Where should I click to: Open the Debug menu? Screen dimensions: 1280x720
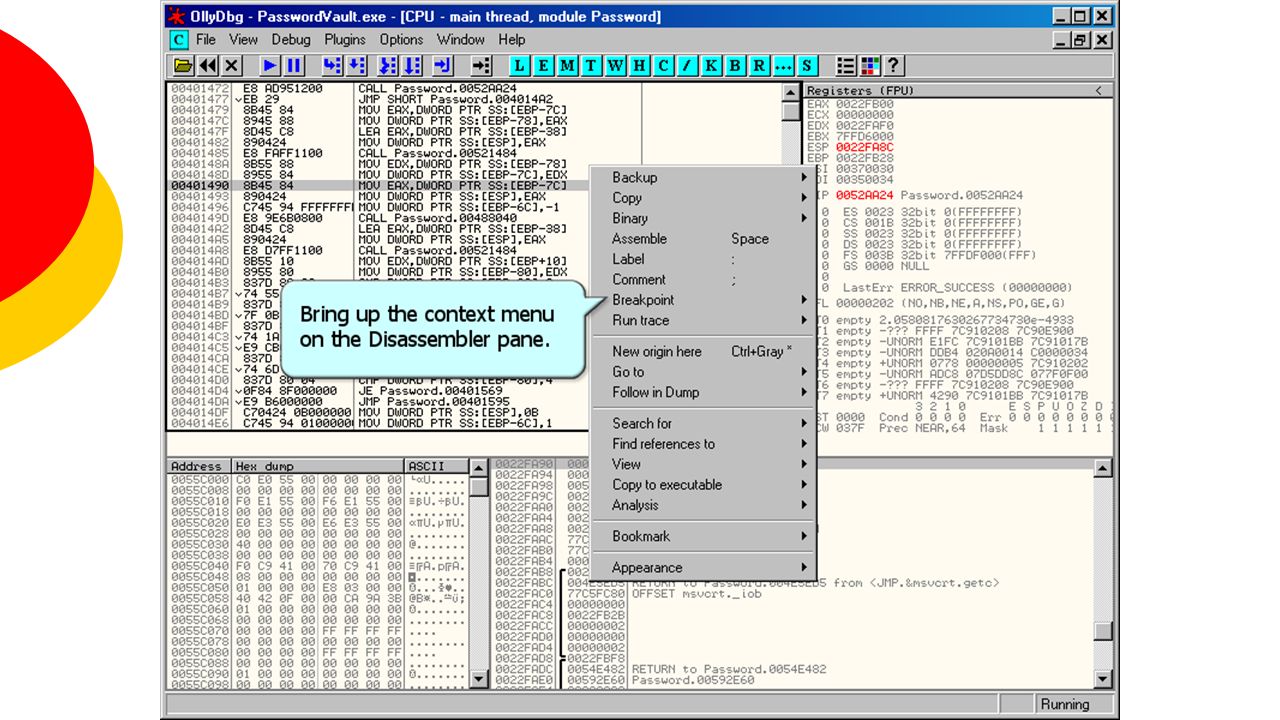pyautogui.click(x=291, y=40)
